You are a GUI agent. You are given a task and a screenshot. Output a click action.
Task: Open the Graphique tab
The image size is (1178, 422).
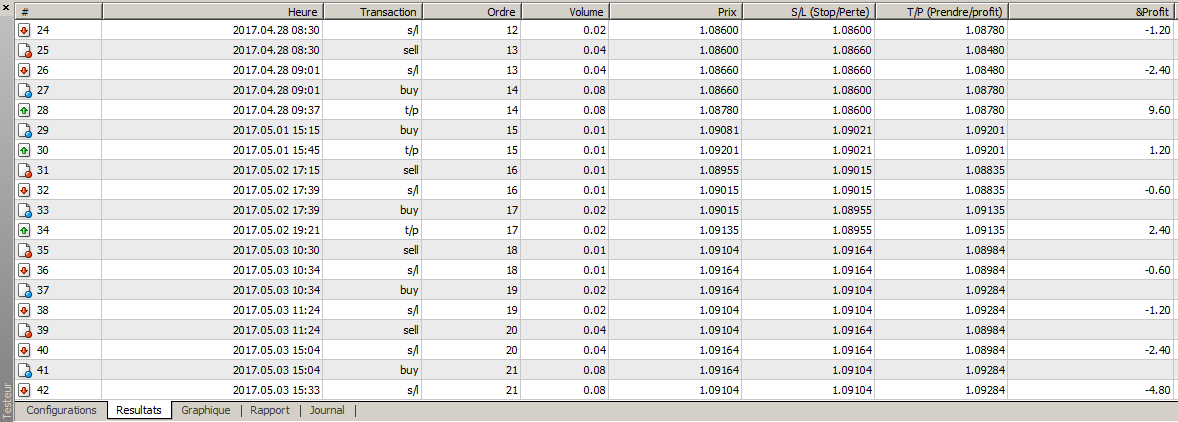tap(206, 410)
